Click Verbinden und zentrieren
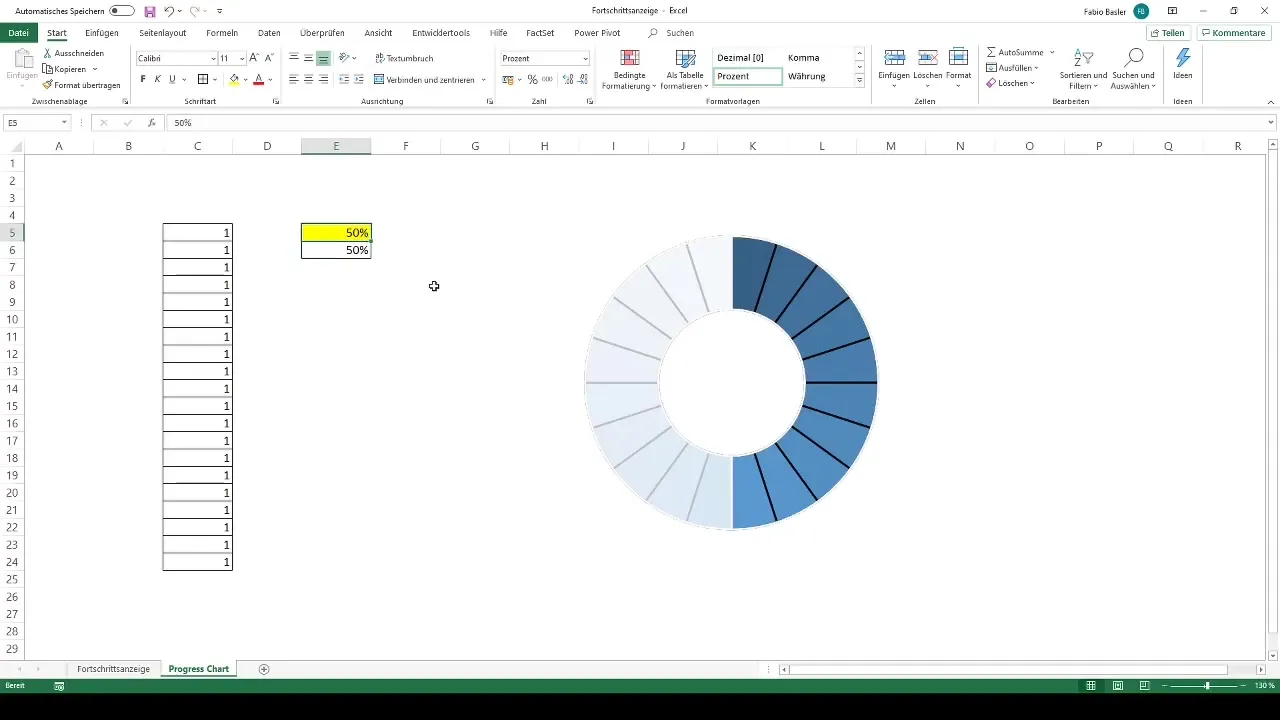Image resolution: width=1280 pixels, height=720 pixels. coord(424,79)
